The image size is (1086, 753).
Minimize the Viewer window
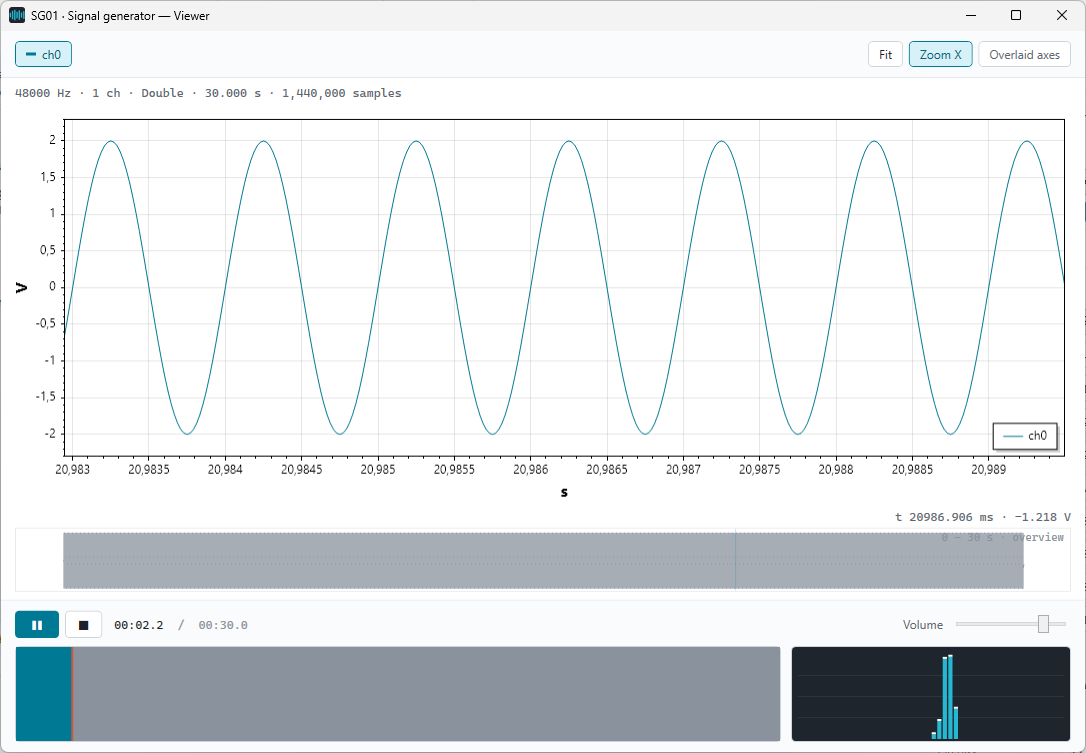[971, 15]
